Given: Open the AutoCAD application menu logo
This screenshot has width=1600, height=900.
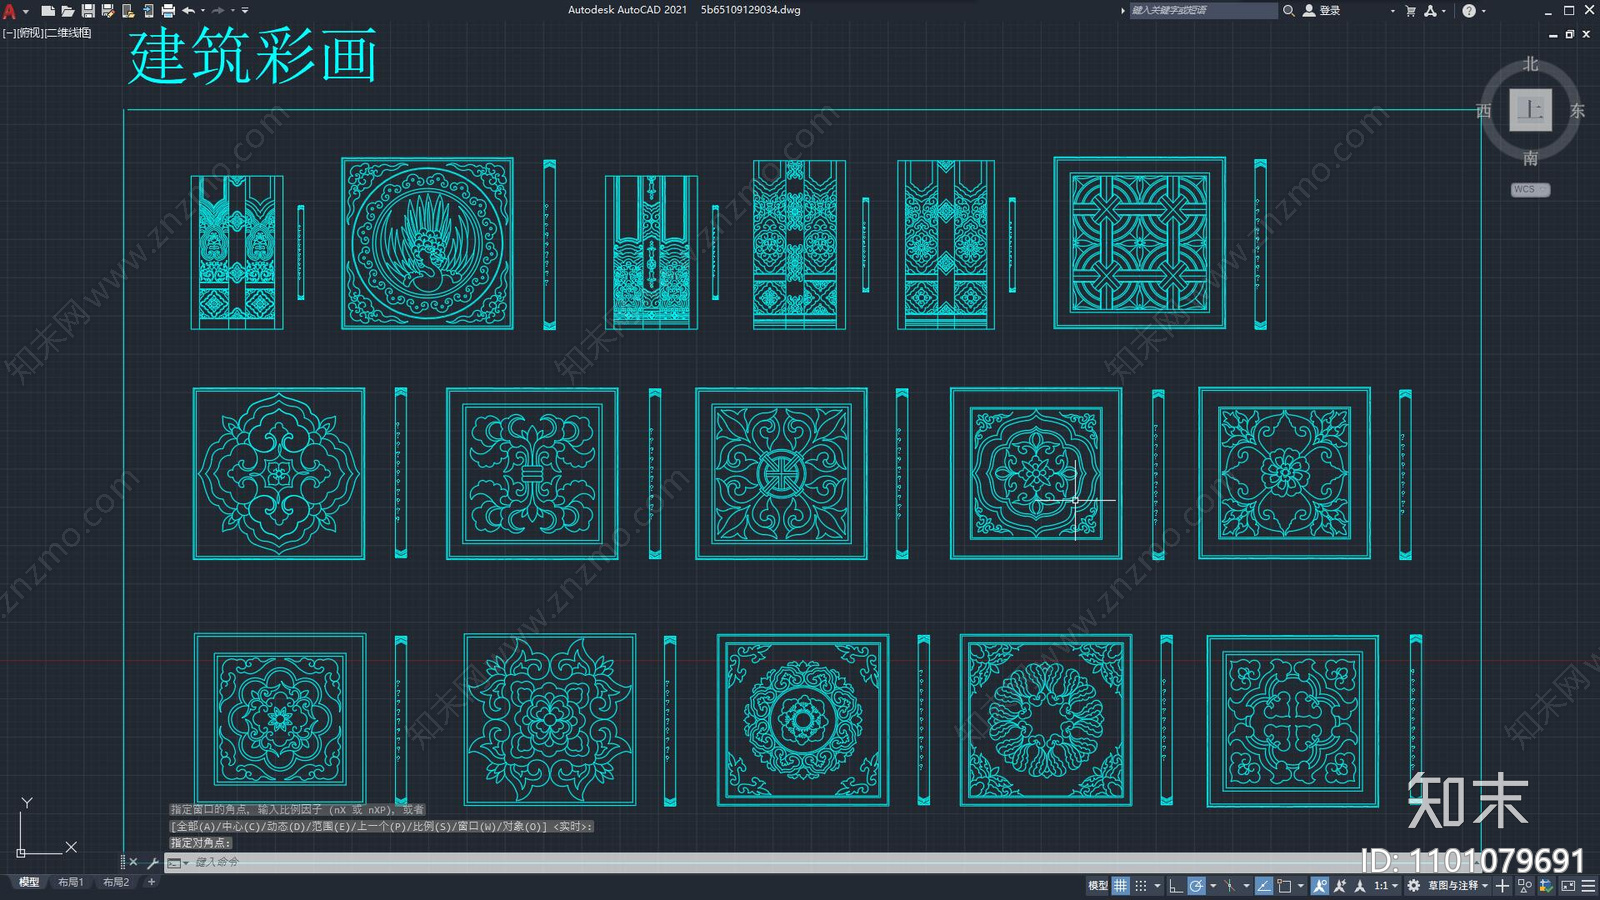Looking at the screenshot, I should click(9, 11).
